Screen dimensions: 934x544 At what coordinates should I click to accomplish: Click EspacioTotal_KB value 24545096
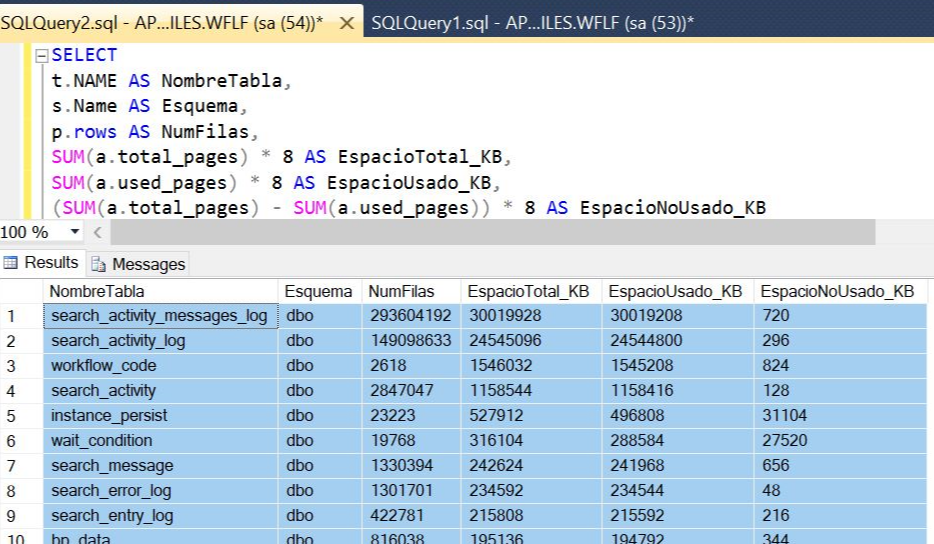pyautogui.click(x=531, y=341)
